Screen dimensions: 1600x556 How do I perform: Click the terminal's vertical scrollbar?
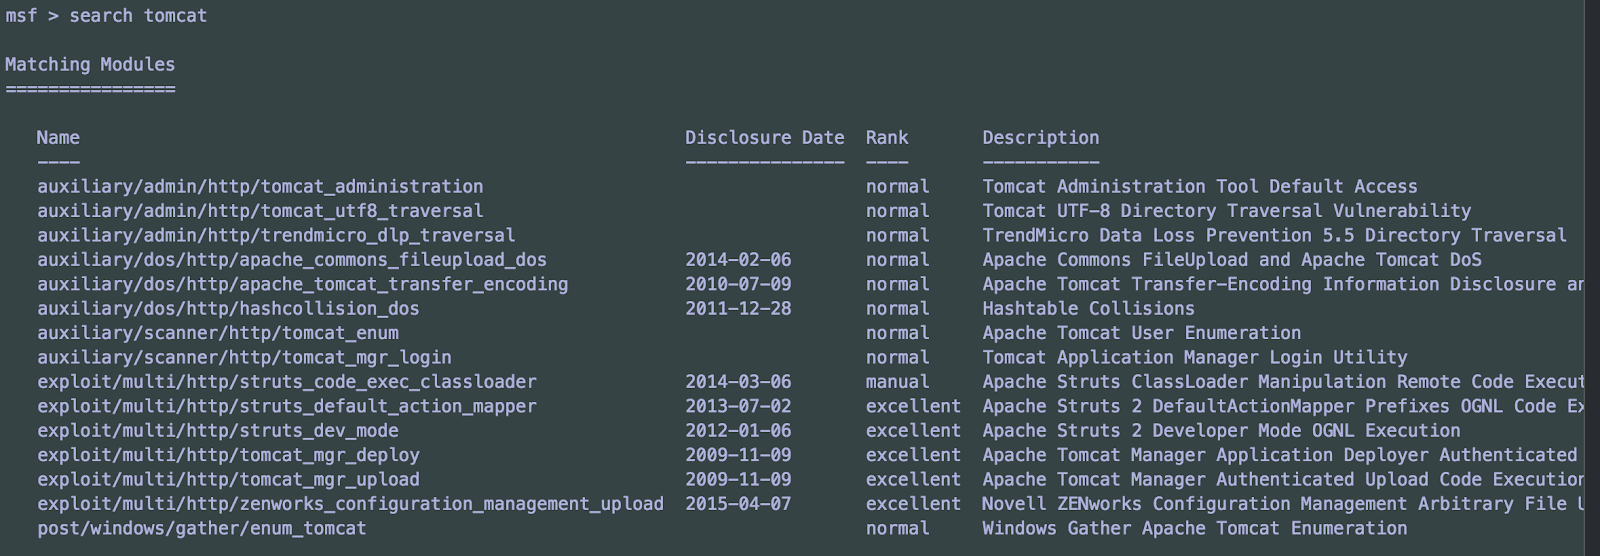(1593, 278)
